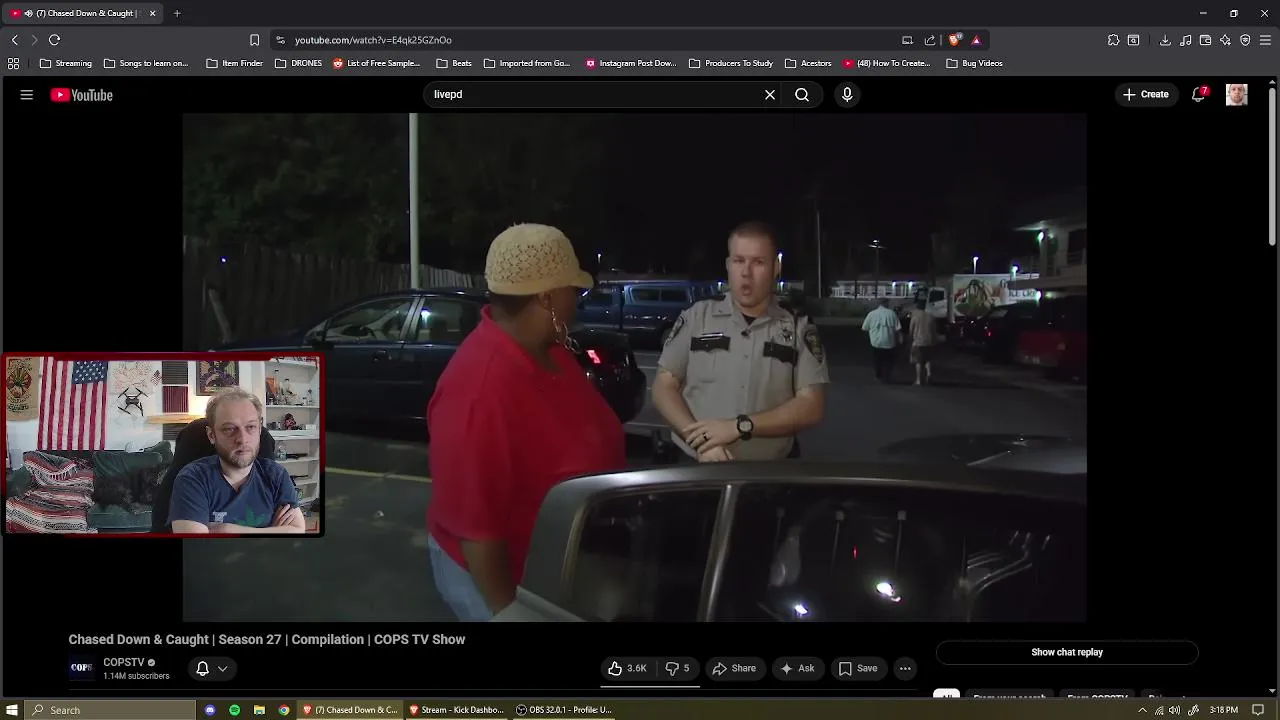Viewport: 1280px width, 720px height.
Task: Open the browser downloads icon
Action: point(1165,40)
